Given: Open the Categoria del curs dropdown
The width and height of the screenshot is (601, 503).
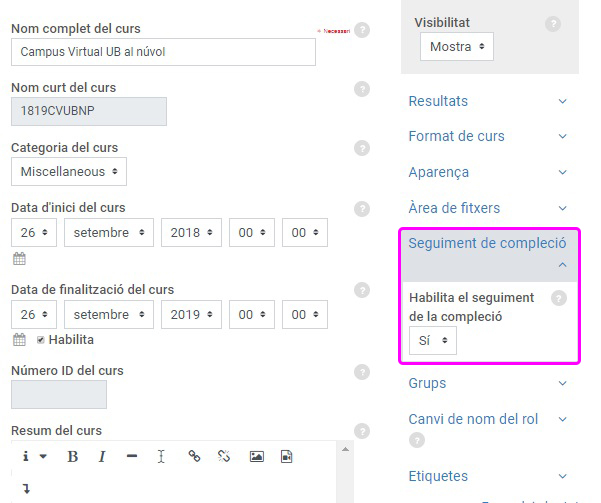Looking at the screenshot, I should point(69,172).
